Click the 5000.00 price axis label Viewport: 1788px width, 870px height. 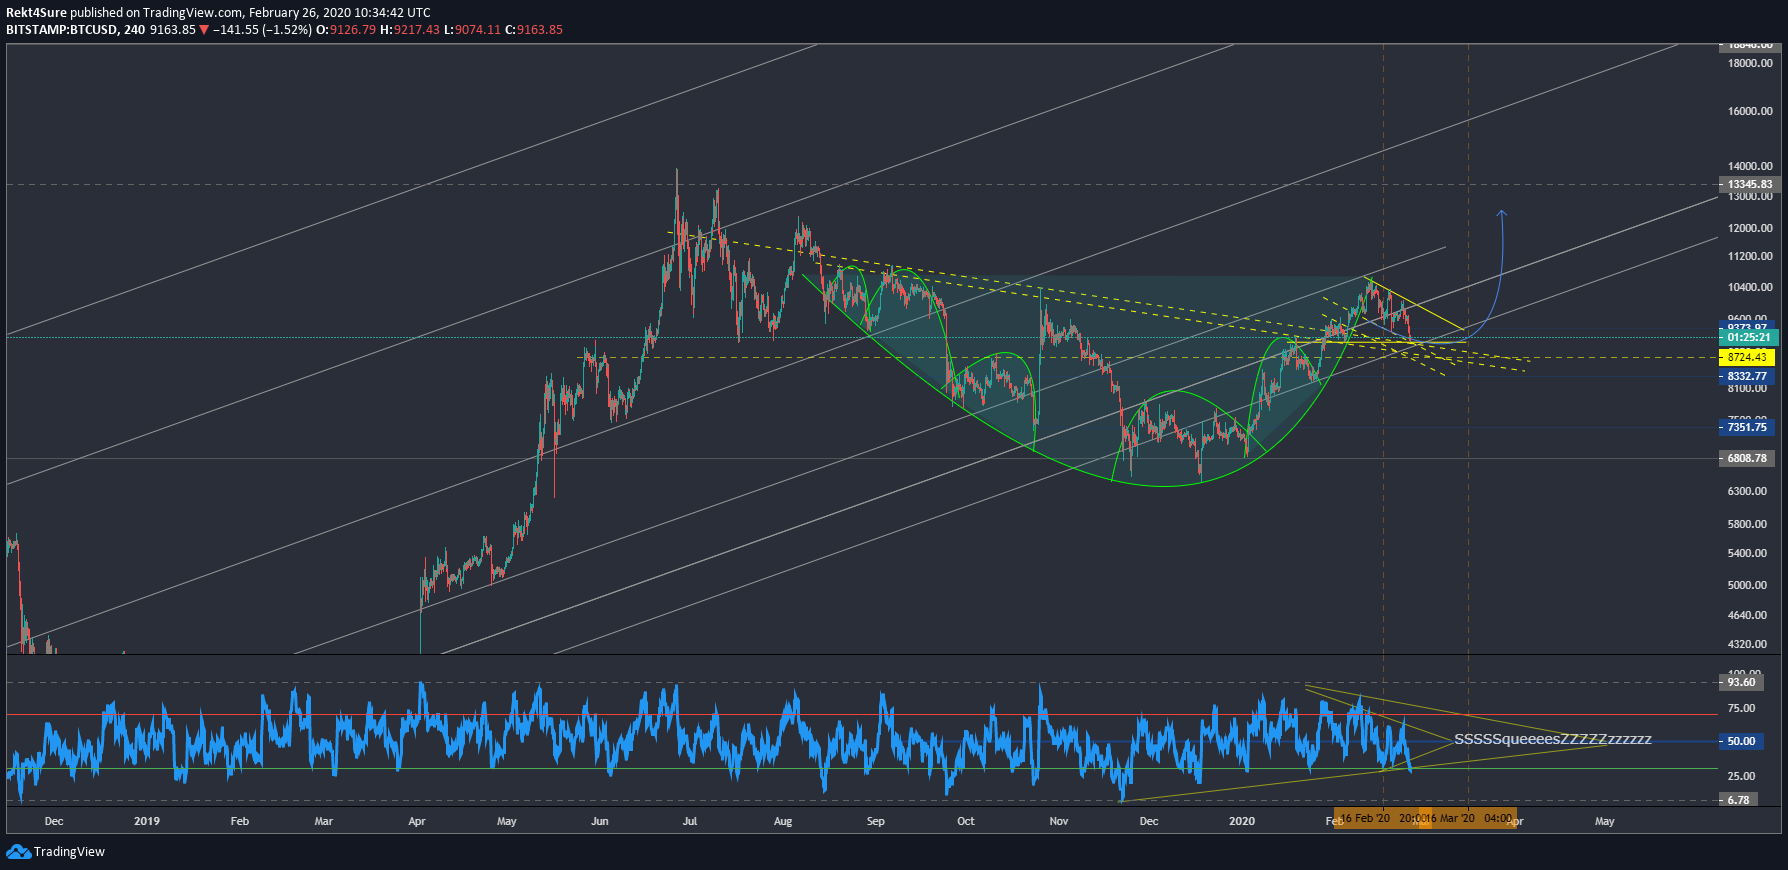tap(1747, 585)
